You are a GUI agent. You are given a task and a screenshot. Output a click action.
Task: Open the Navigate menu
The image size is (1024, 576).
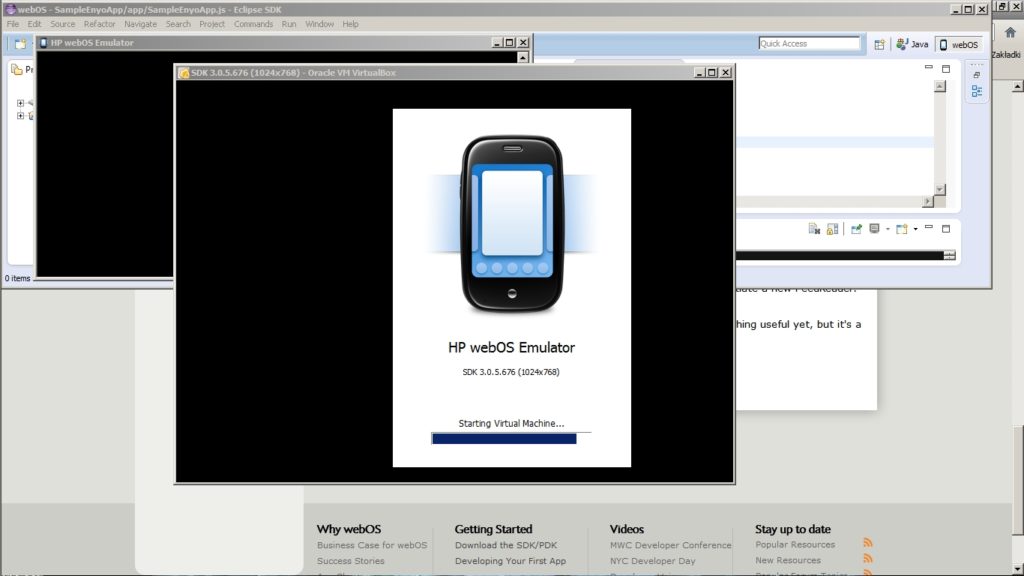coord(140,24)
